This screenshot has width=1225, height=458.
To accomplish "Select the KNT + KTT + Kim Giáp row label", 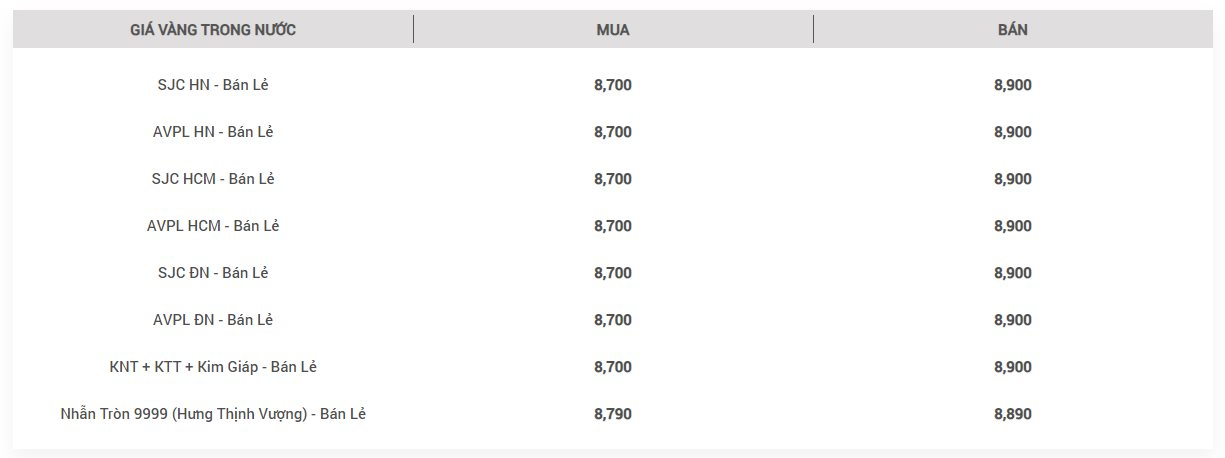I will click(213, 367).
